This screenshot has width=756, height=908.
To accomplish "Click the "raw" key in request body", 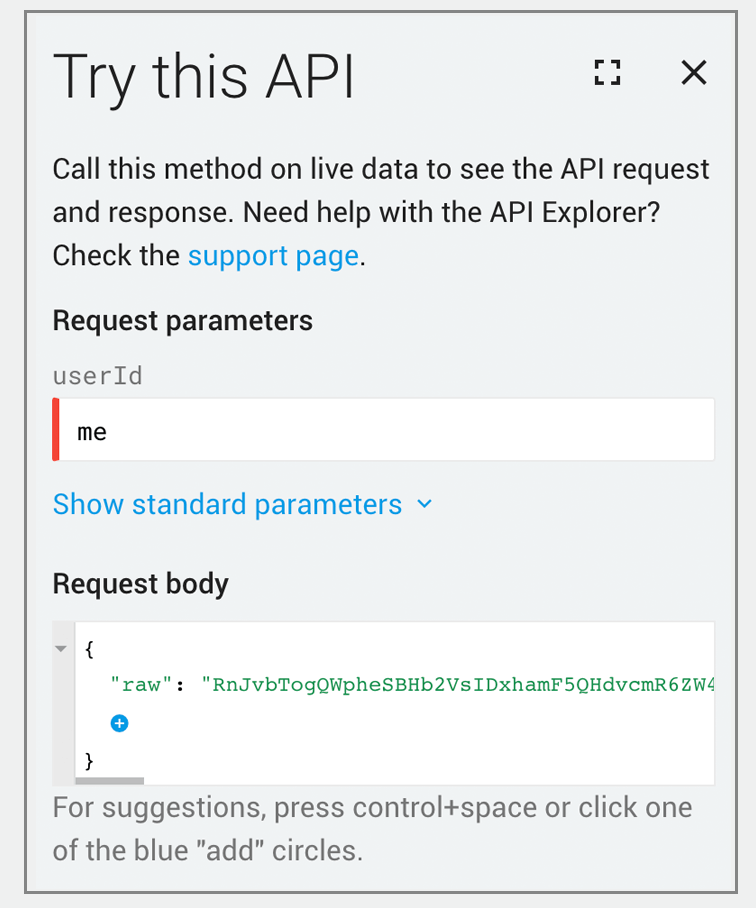I will click(141, 685).
